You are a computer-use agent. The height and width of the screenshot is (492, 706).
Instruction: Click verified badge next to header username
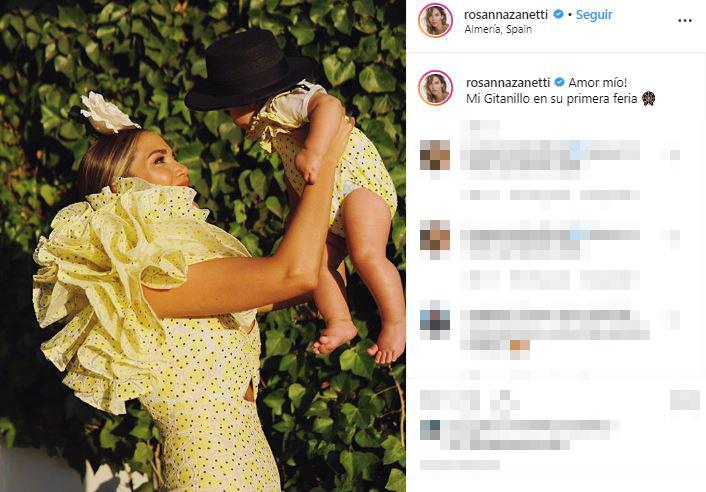558,14
